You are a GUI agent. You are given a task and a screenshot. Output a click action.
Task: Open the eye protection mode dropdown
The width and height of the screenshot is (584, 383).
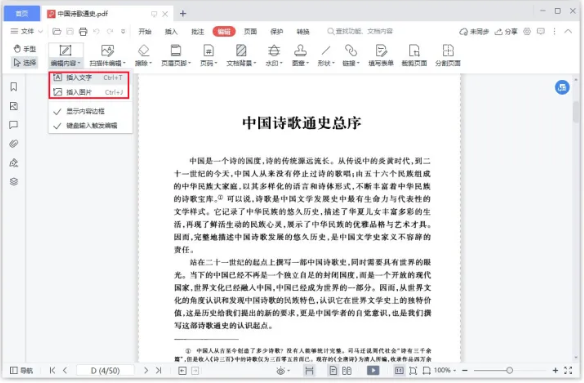[283, 370]
